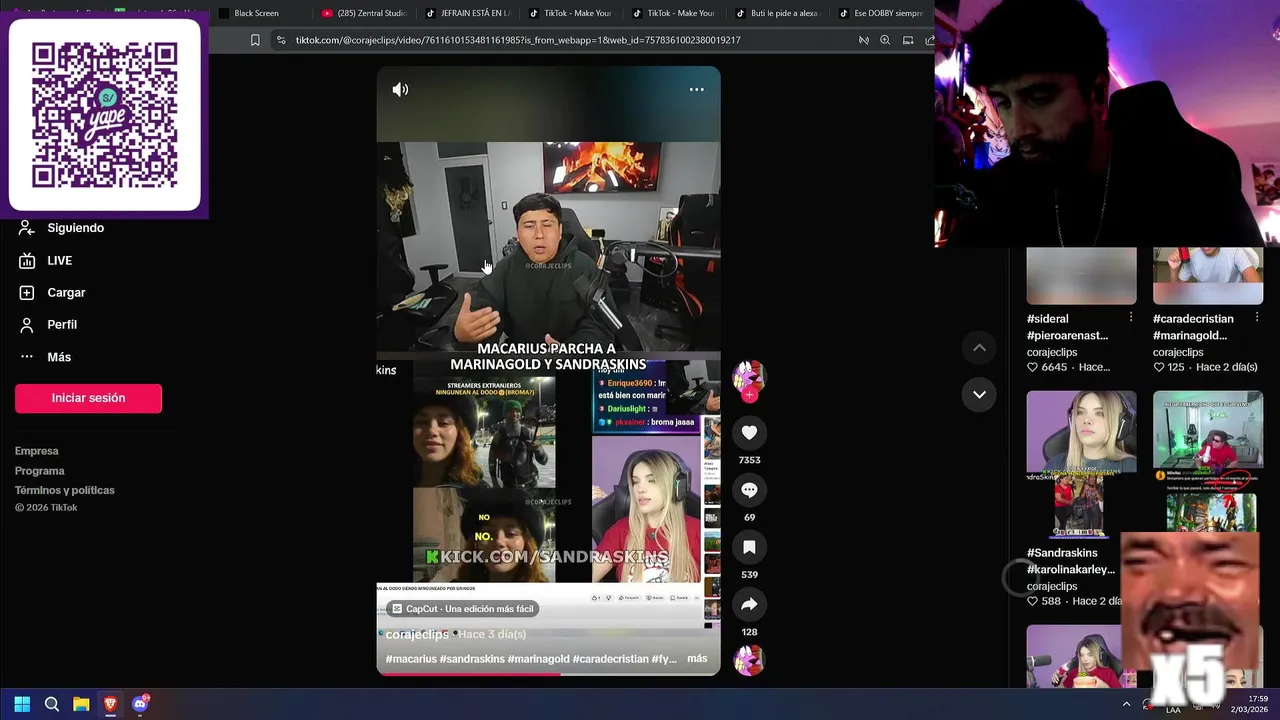The width and height of the screenshot is (1280, 720).
Task: Open Términos y políticas link
Action: [65, 490]
